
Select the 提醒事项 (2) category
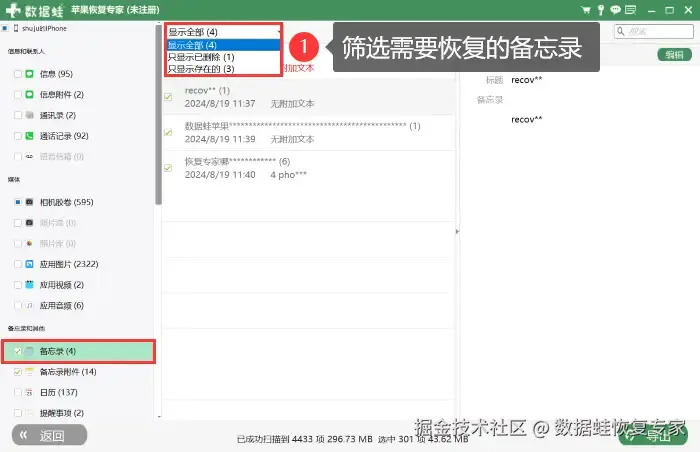click(62, 413)
